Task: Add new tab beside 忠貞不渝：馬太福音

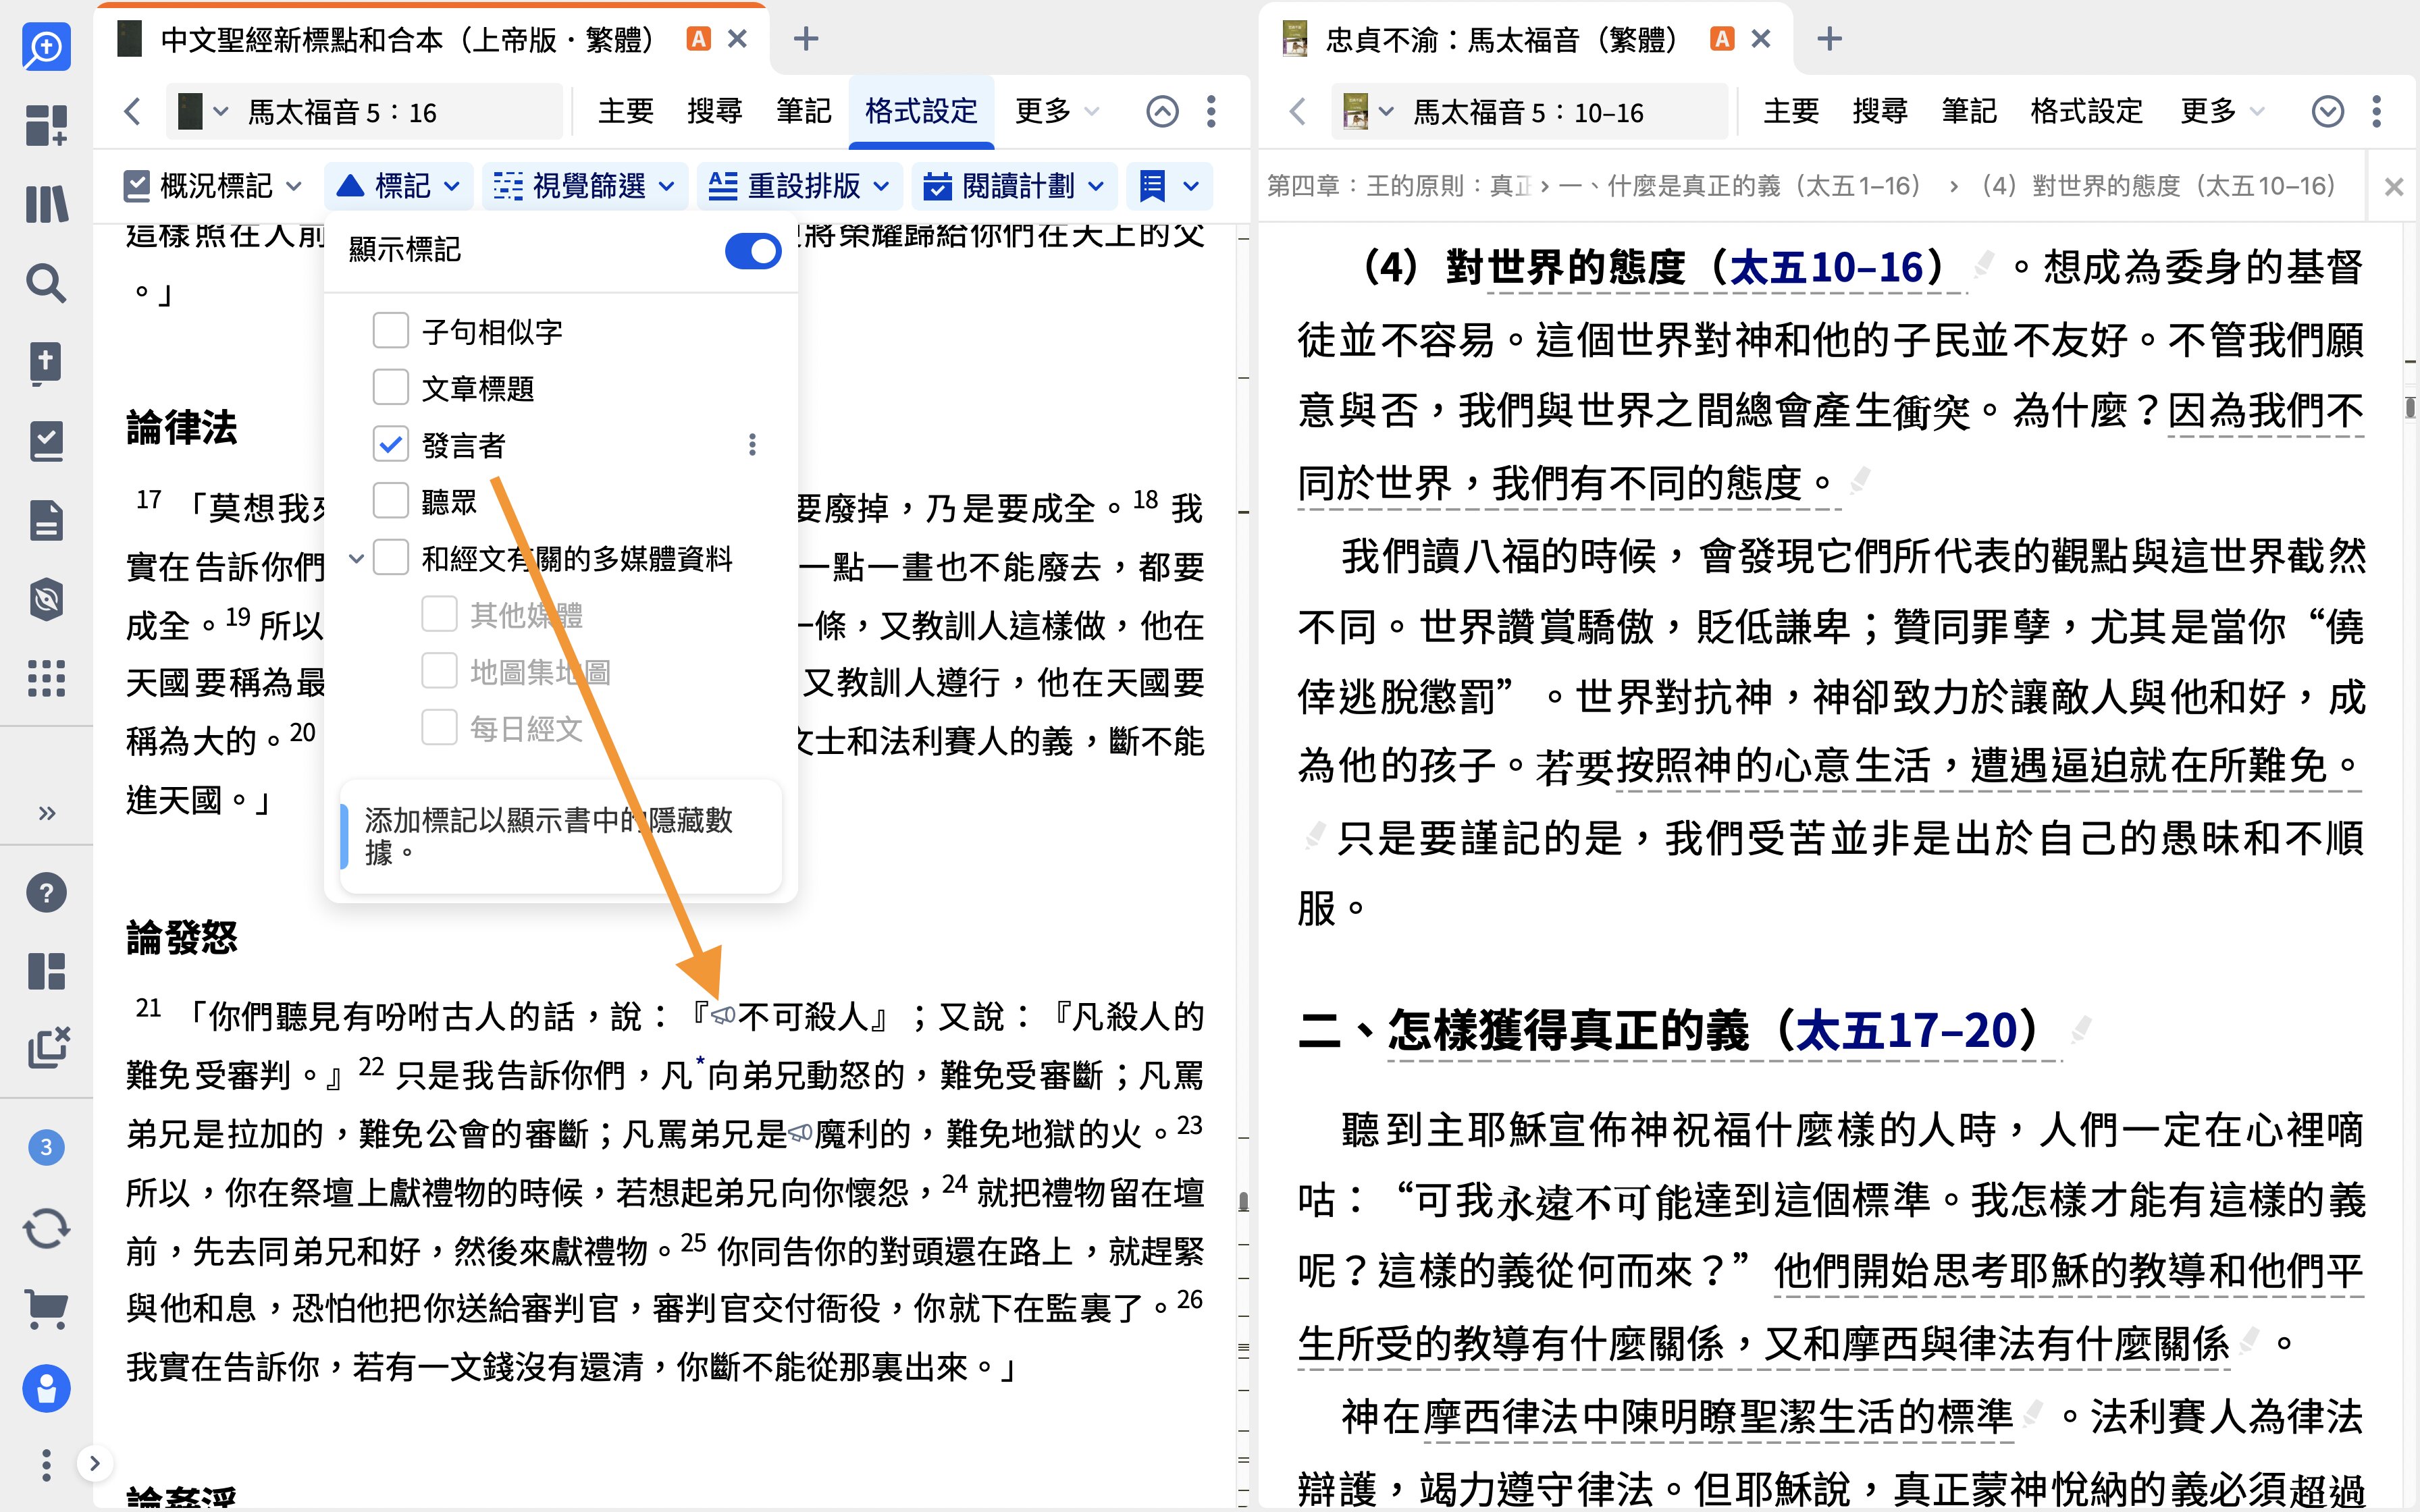Action: click(1829, 39)
